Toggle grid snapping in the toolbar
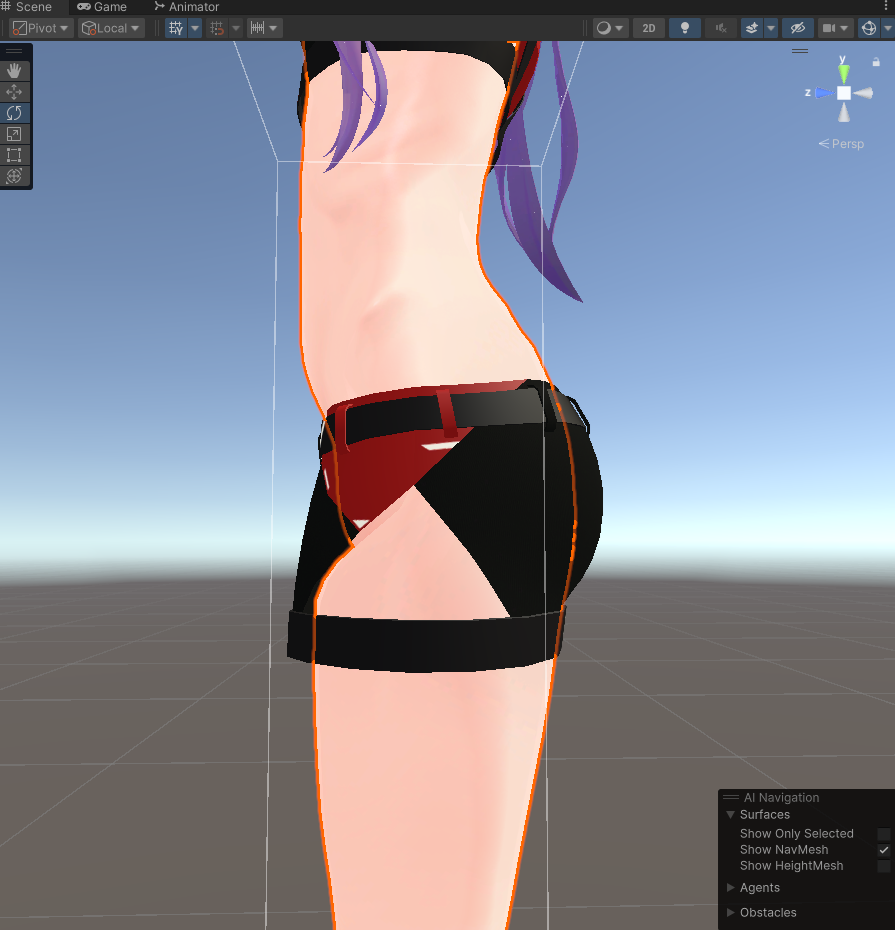This screenshot has width=895, height=930. pos(219,27)
